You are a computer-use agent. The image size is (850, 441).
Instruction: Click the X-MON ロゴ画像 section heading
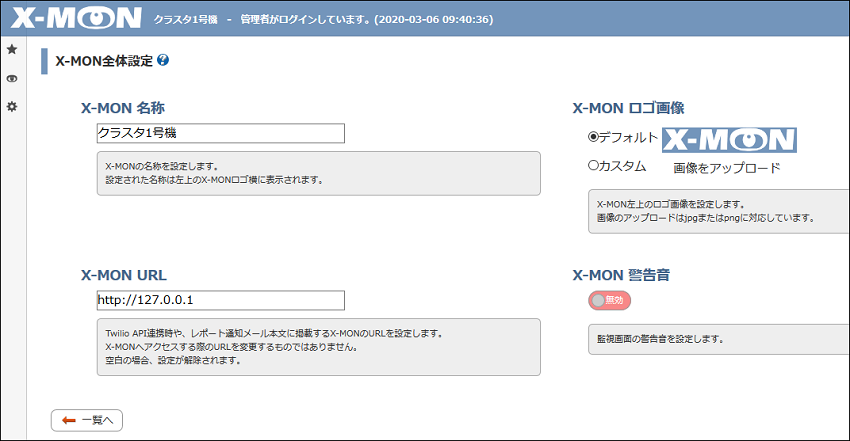click(x=628, y=108)
